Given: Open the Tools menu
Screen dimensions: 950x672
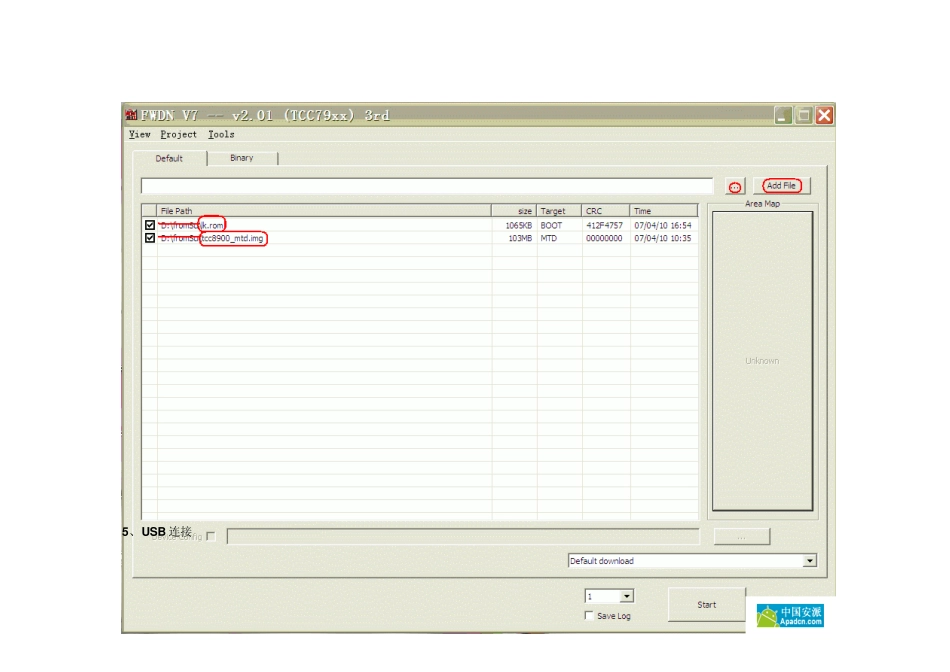Looking at the screenshot, I should coord(221,135).
